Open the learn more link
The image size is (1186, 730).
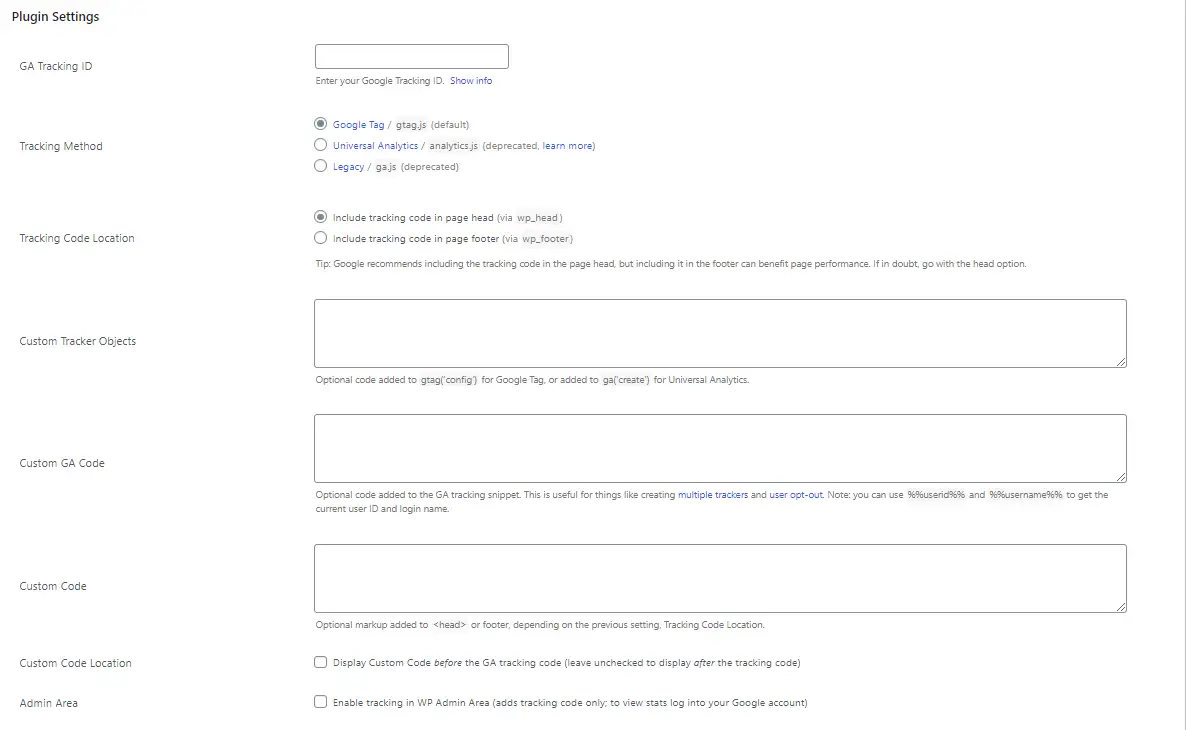point(567,145)
